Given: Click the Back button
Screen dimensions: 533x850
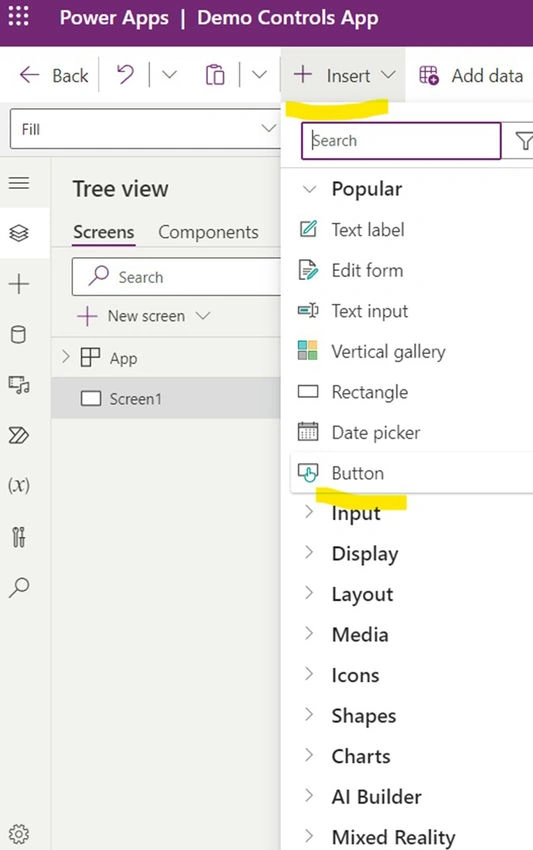Looking at the screenshot, I should point(54,75).
